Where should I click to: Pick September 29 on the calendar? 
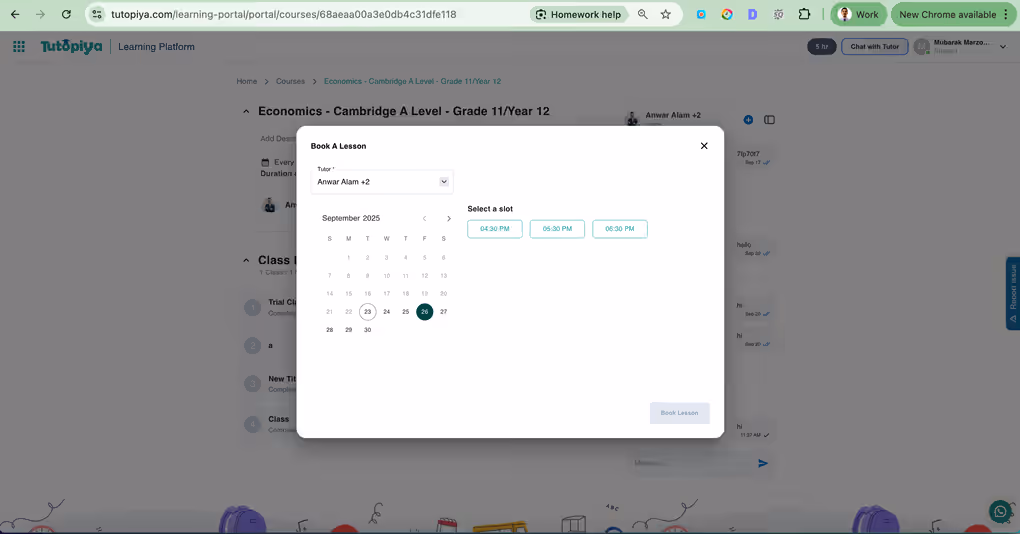pyautogui.click(x=349, y=330)
